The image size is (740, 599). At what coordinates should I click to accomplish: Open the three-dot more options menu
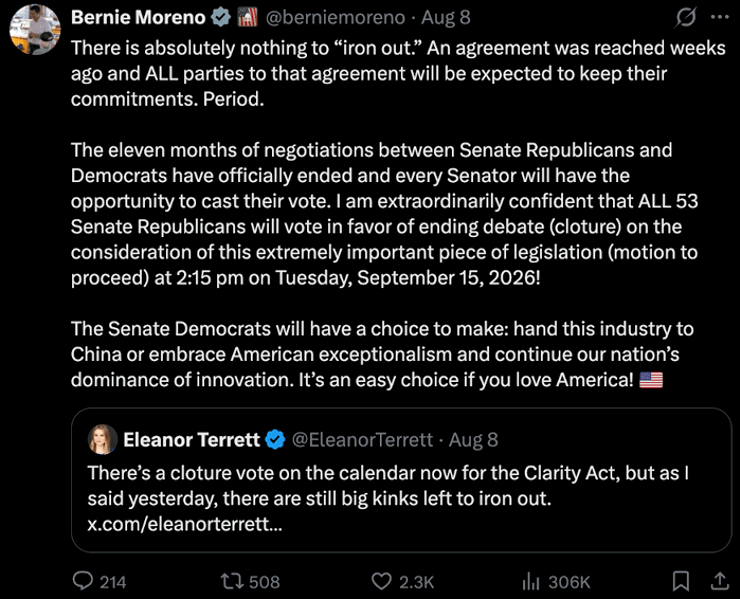pyautogui.click(x=720, y=17)
